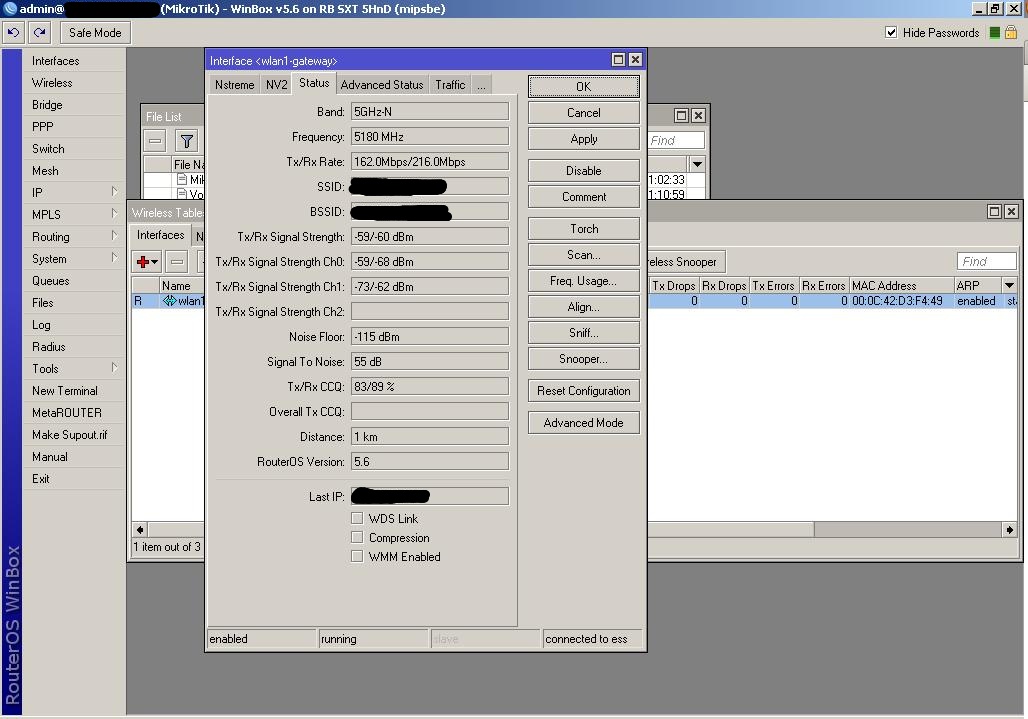Image resolution: width=1028 pixels, height=719 pixels.
Task: Toggle the Compression checkbox
Action: pyautogui.click(x=357, y=537)
